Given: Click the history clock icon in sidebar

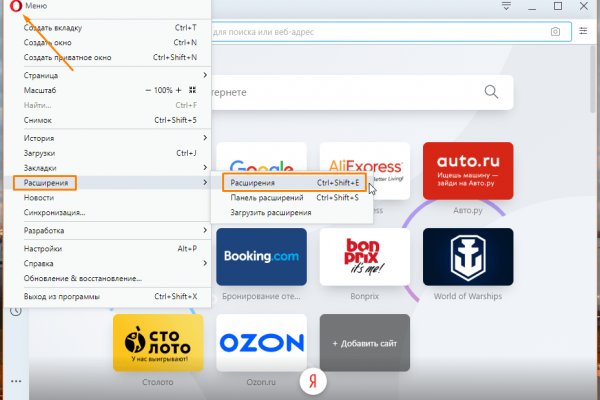Looking at the screenshot, I should point(16,311).
